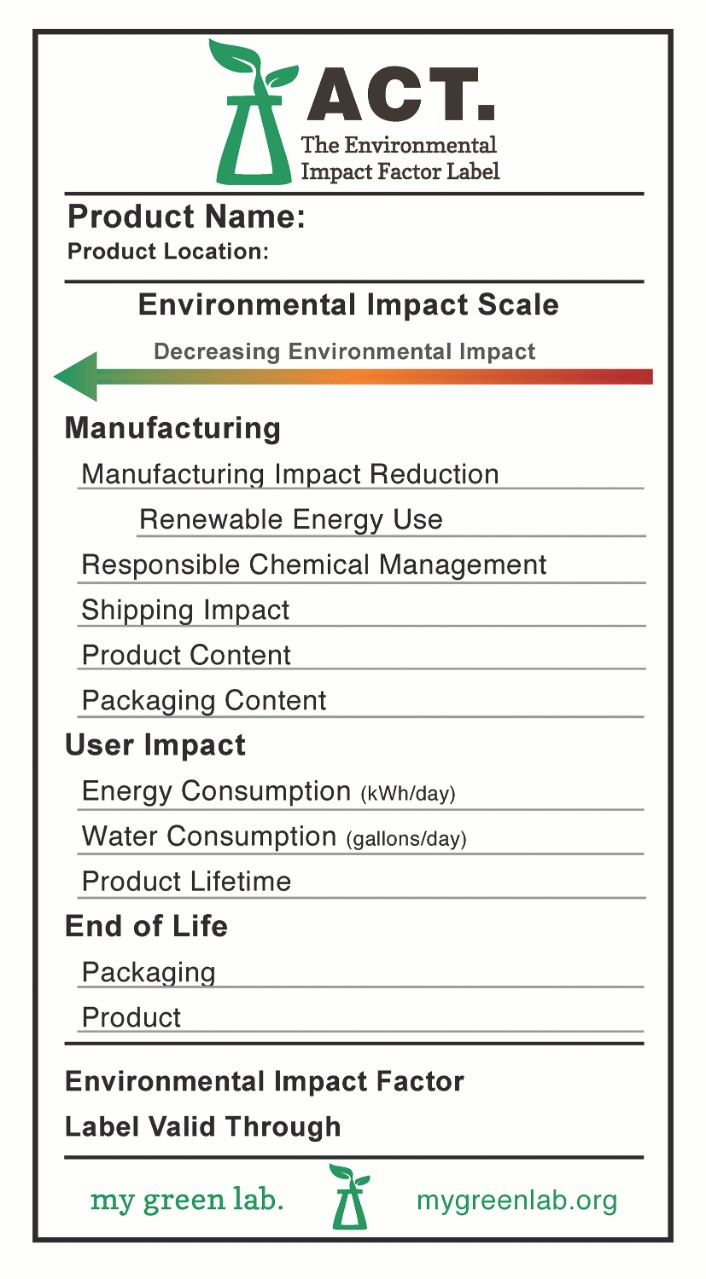Click the Environmental Impact Scale heading
This screenshot has height=1279, width=706.
[348, 305]
